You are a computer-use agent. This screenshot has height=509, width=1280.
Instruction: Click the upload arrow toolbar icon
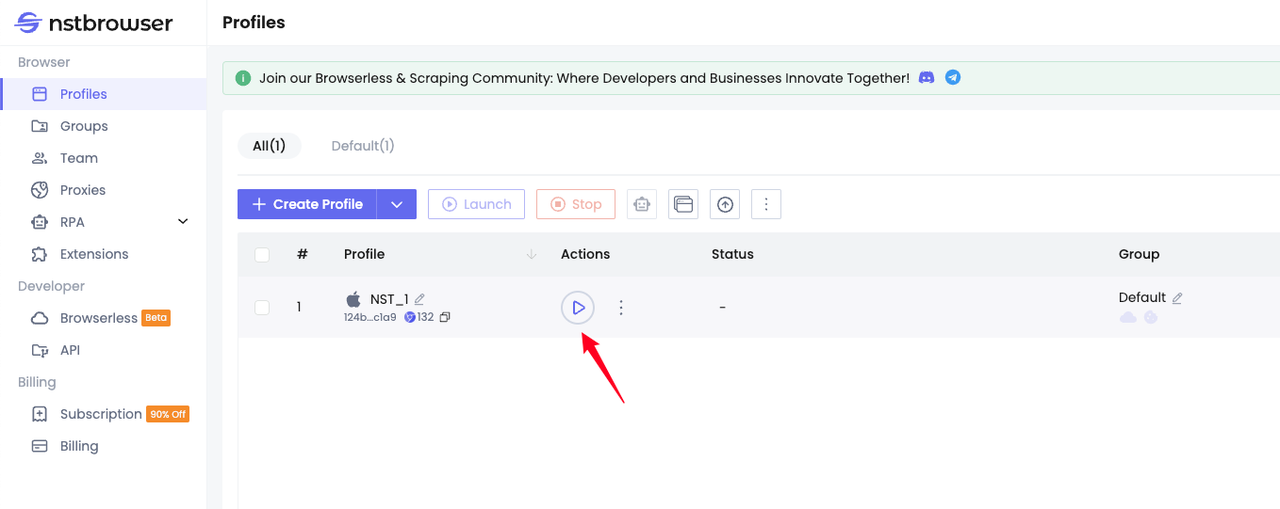(x=725, y=204)
